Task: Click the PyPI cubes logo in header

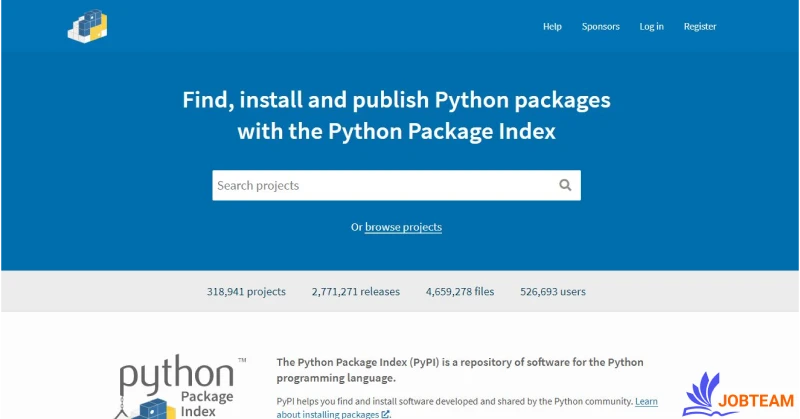Action: 87,26
